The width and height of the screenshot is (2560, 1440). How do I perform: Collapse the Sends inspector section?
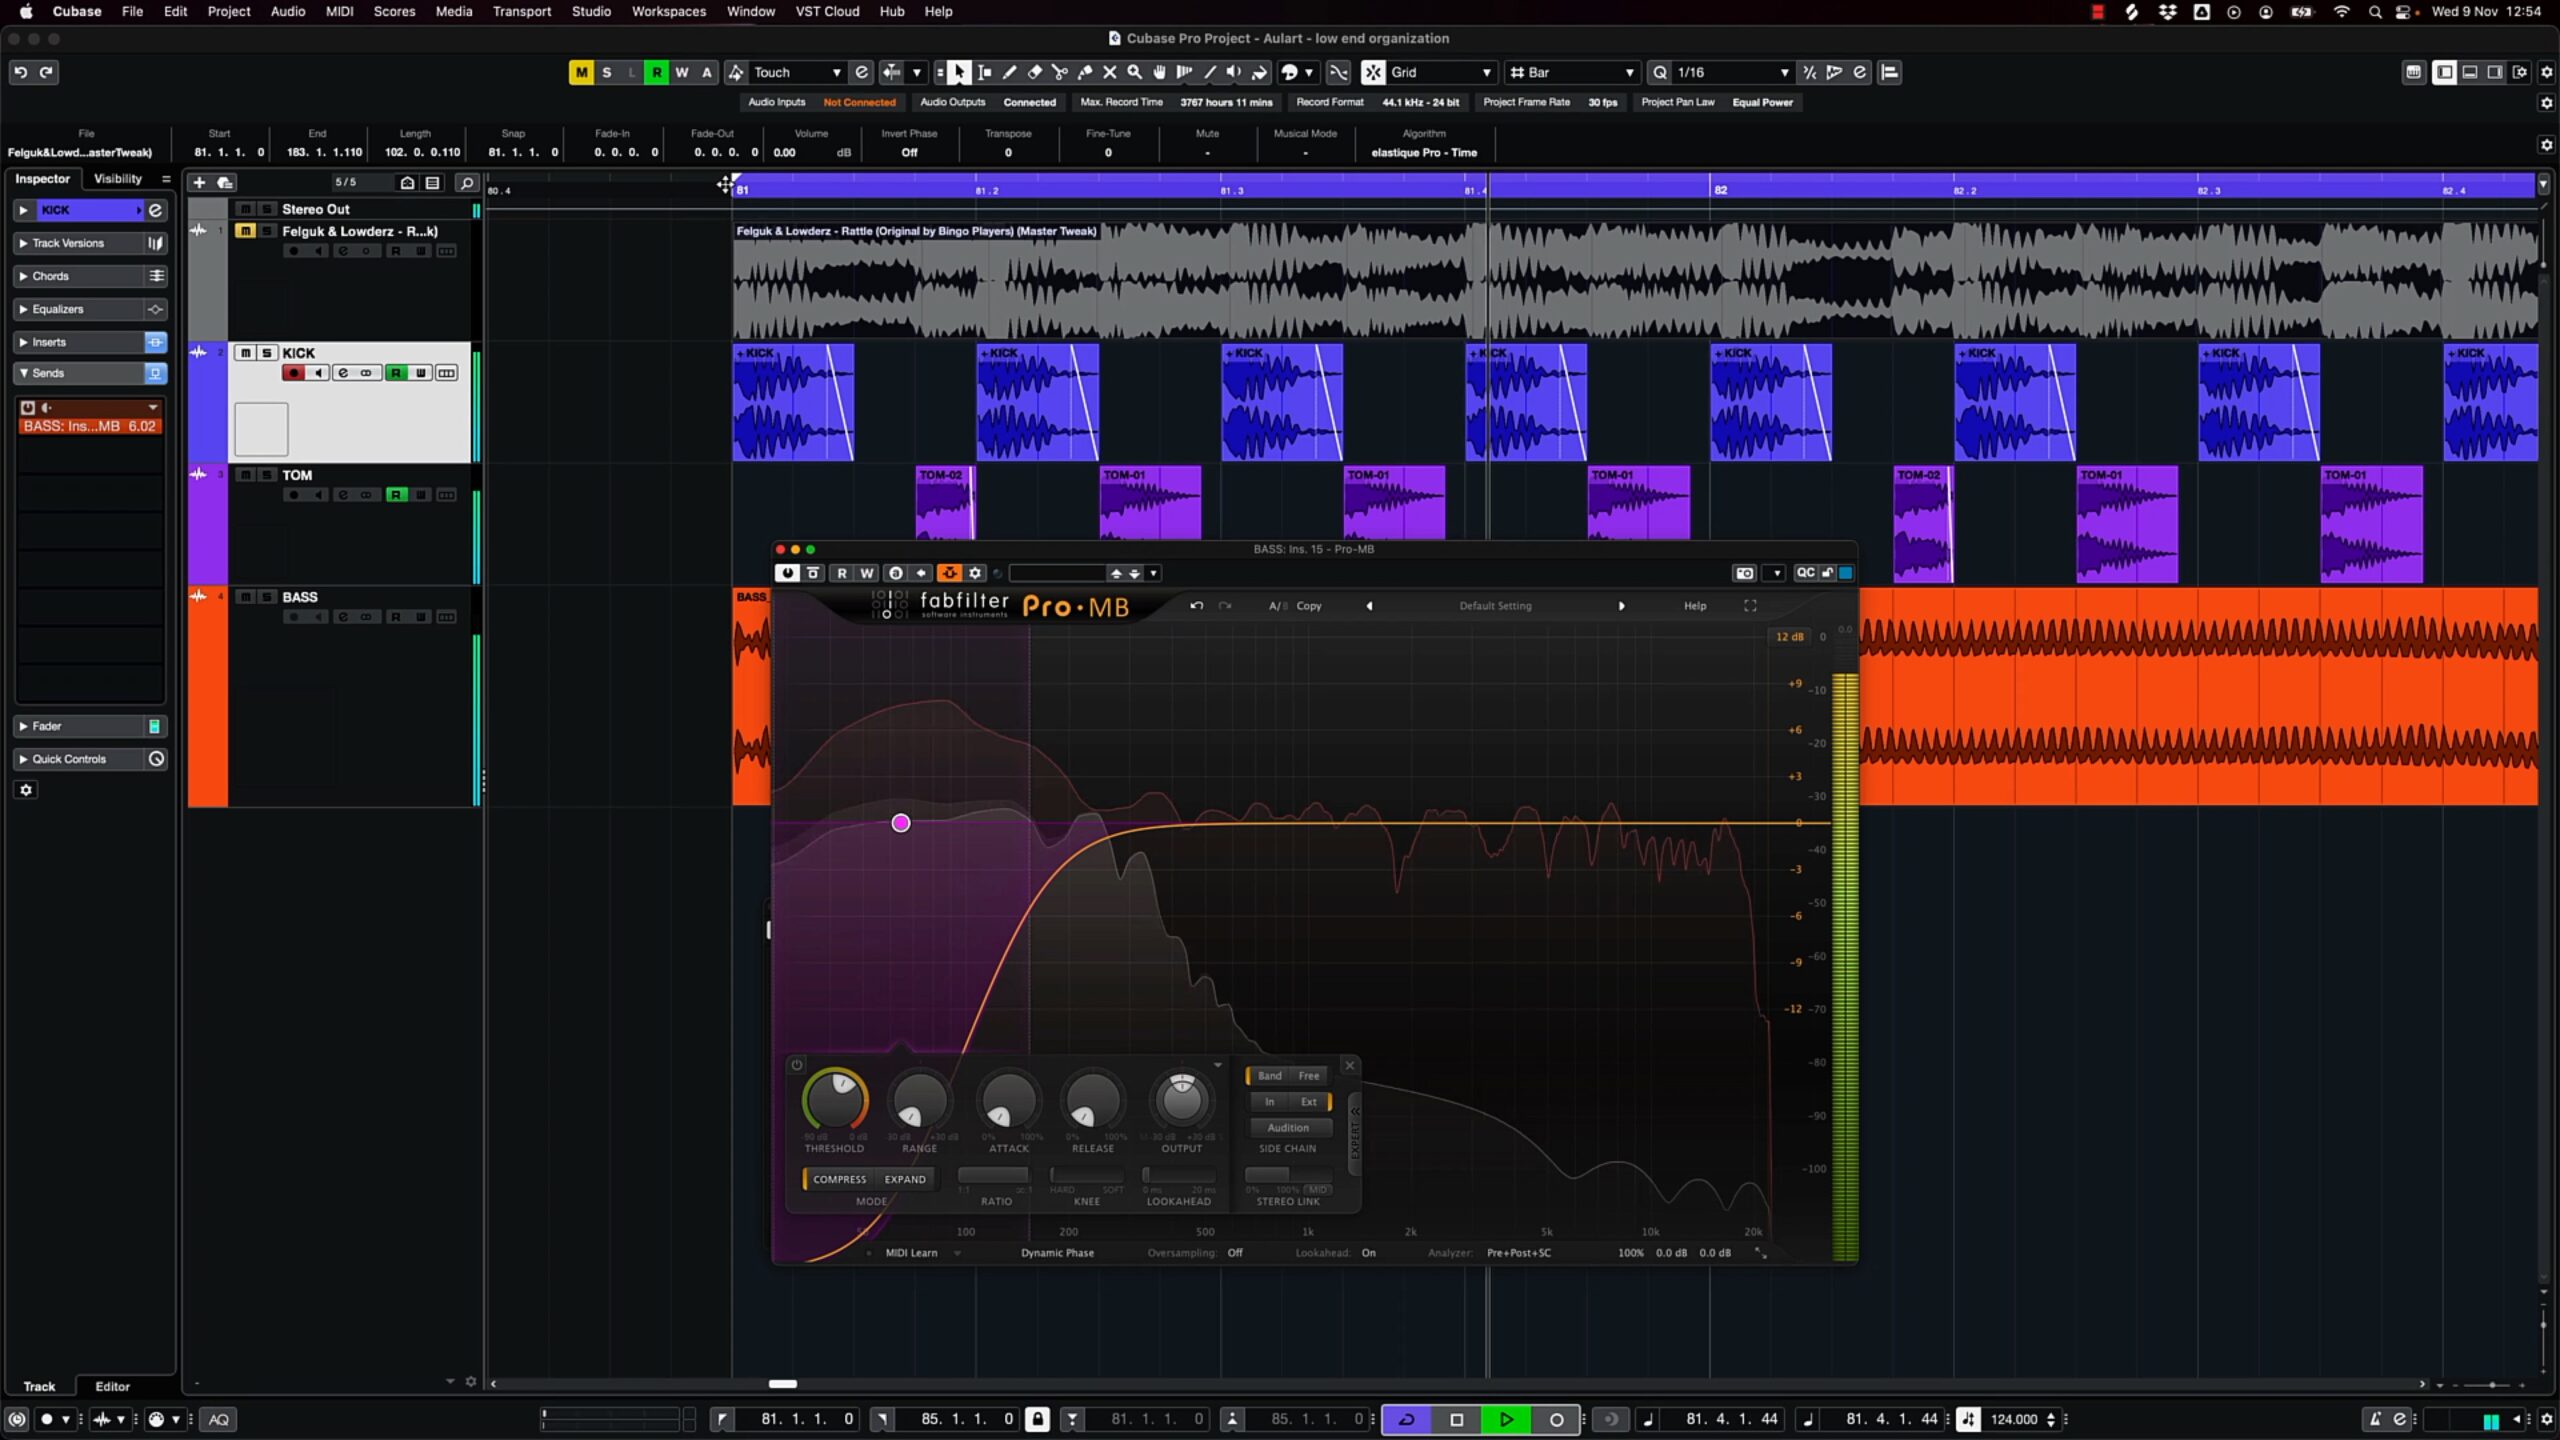click(x=78, y=373)
